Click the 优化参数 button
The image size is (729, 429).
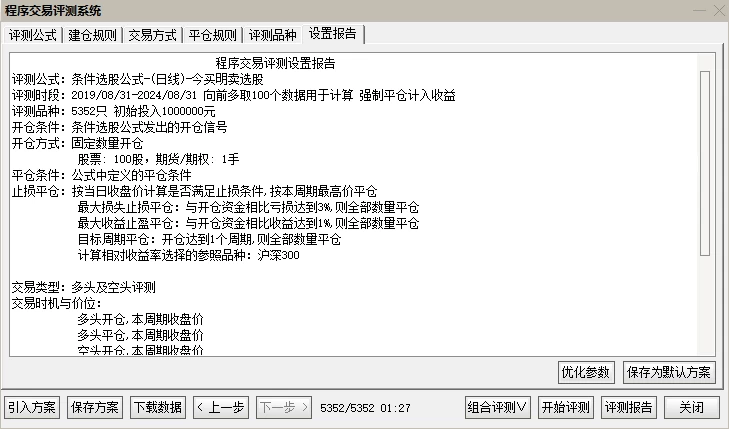coord(586,372)
